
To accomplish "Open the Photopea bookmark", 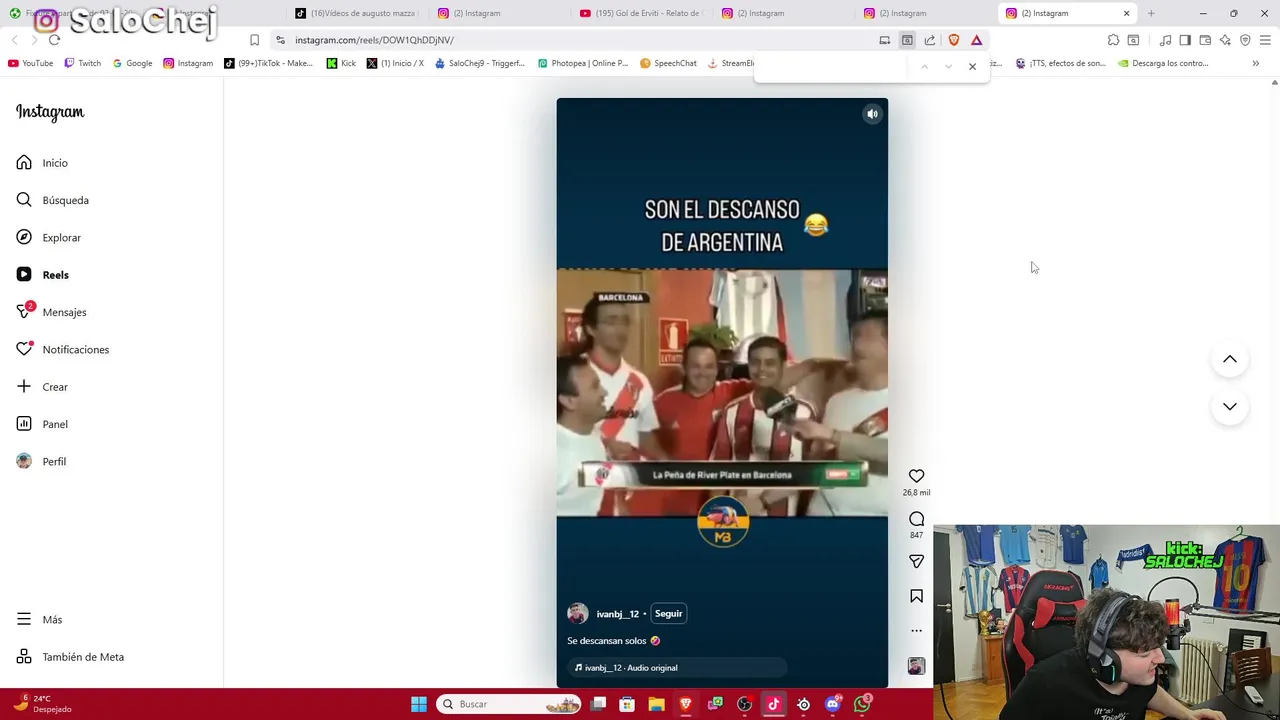I will pyautogui.click(x=583, y=63).
